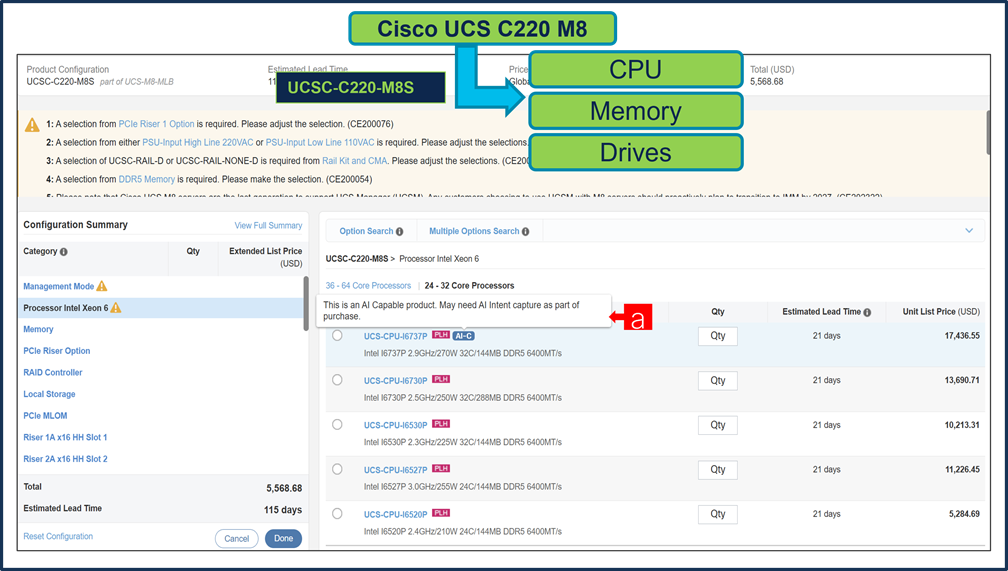Click View Full Summary link

click(x=268, y=226)
